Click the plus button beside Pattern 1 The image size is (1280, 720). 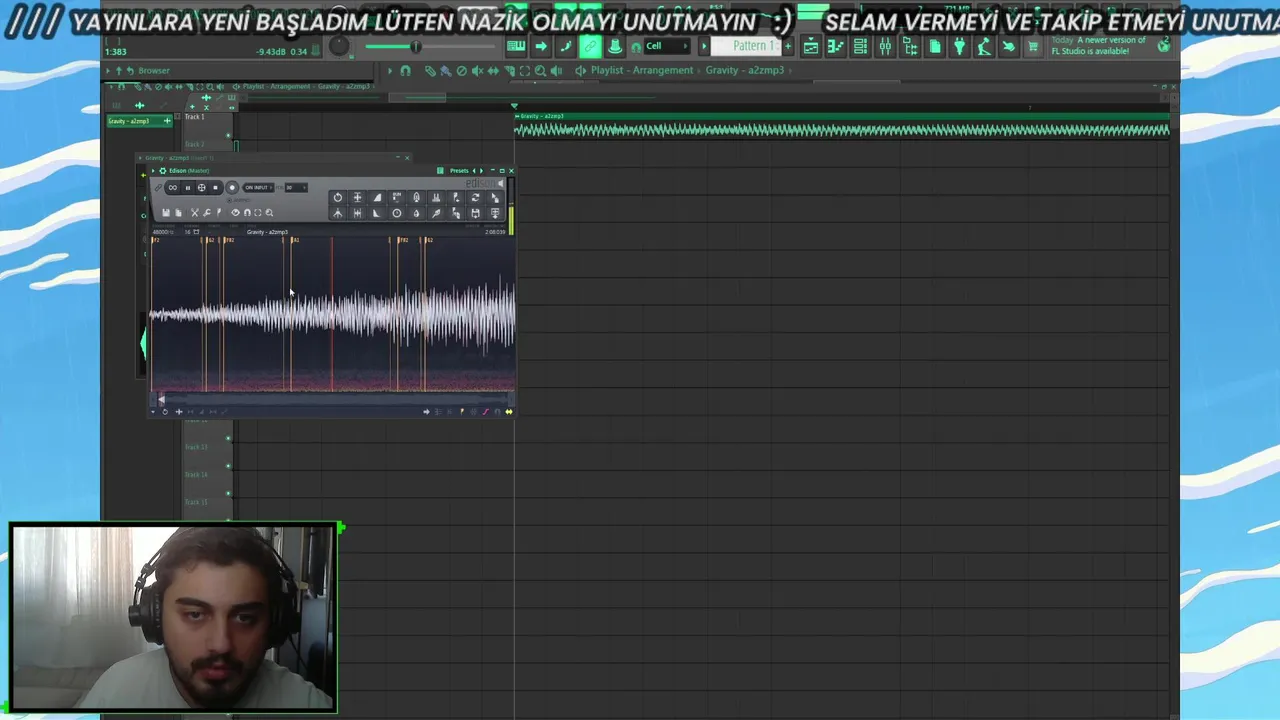[x=787, y=46]
